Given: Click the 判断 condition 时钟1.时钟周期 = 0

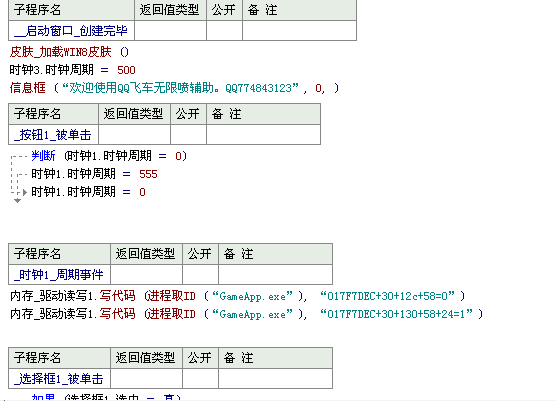Looking at the screenshot, I should 126,156.
